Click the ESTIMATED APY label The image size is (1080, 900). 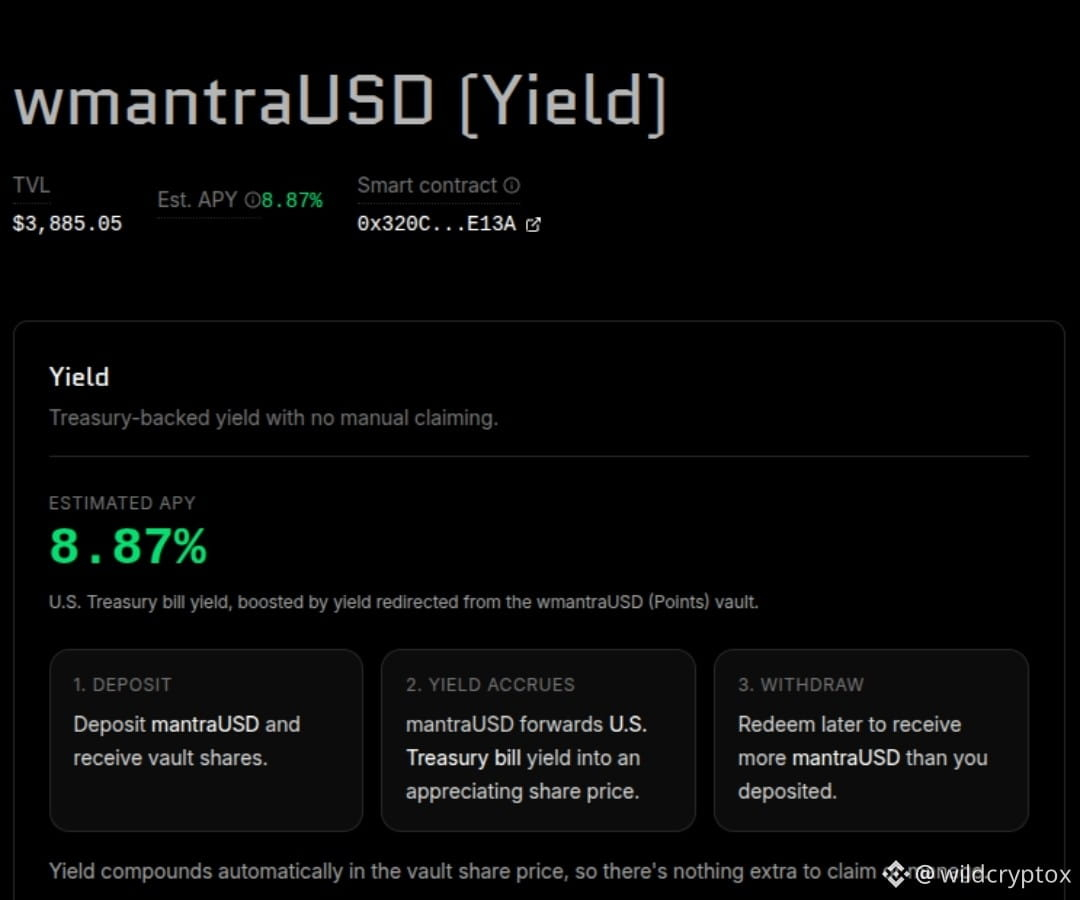(x=123, y=503)
